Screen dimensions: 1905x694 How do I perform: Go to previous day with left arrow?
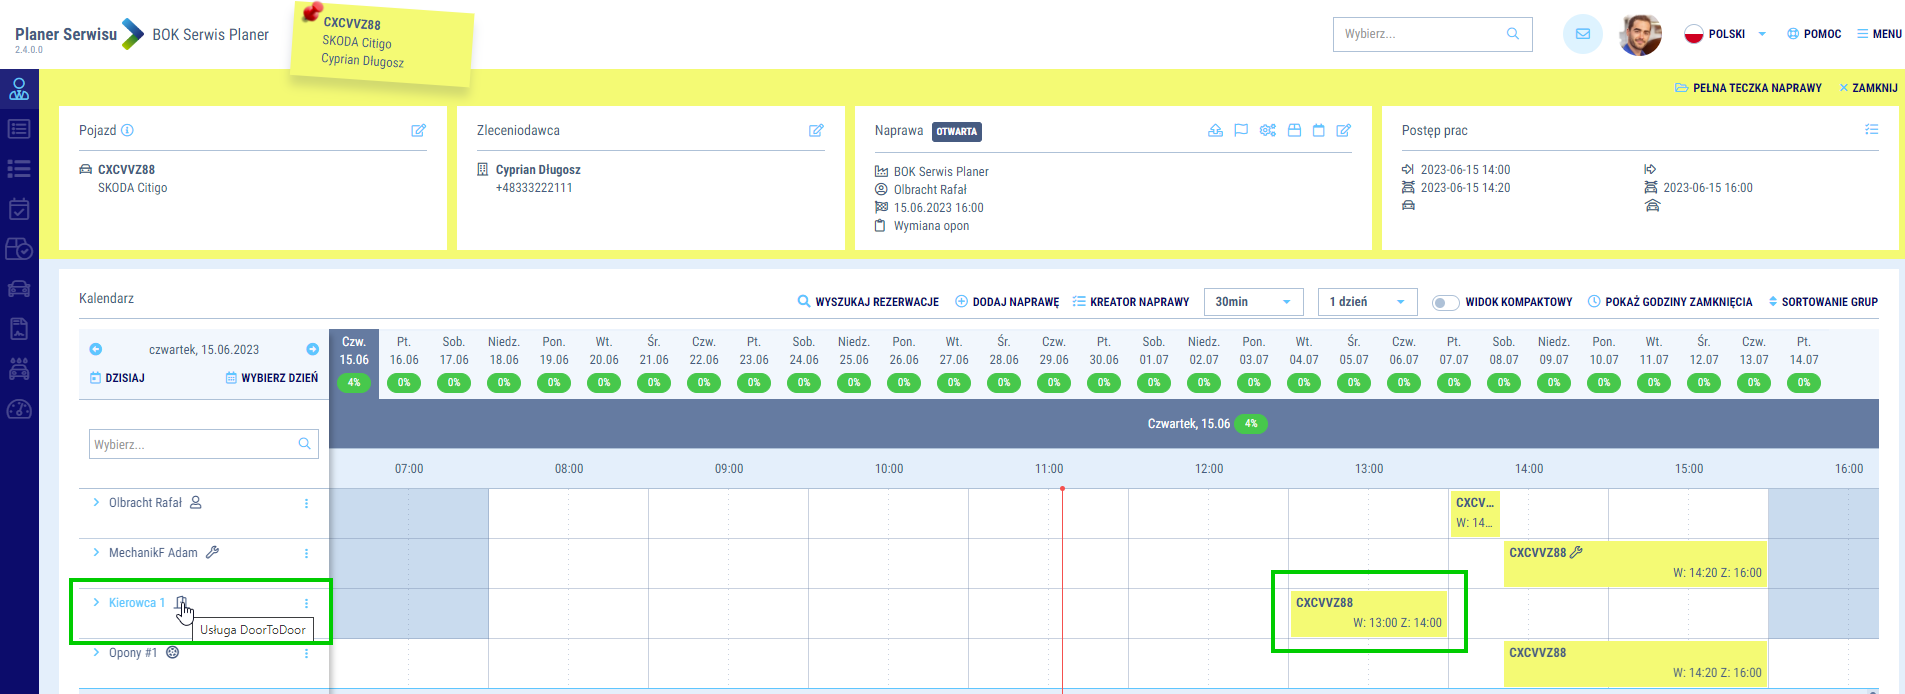point(96,349)
